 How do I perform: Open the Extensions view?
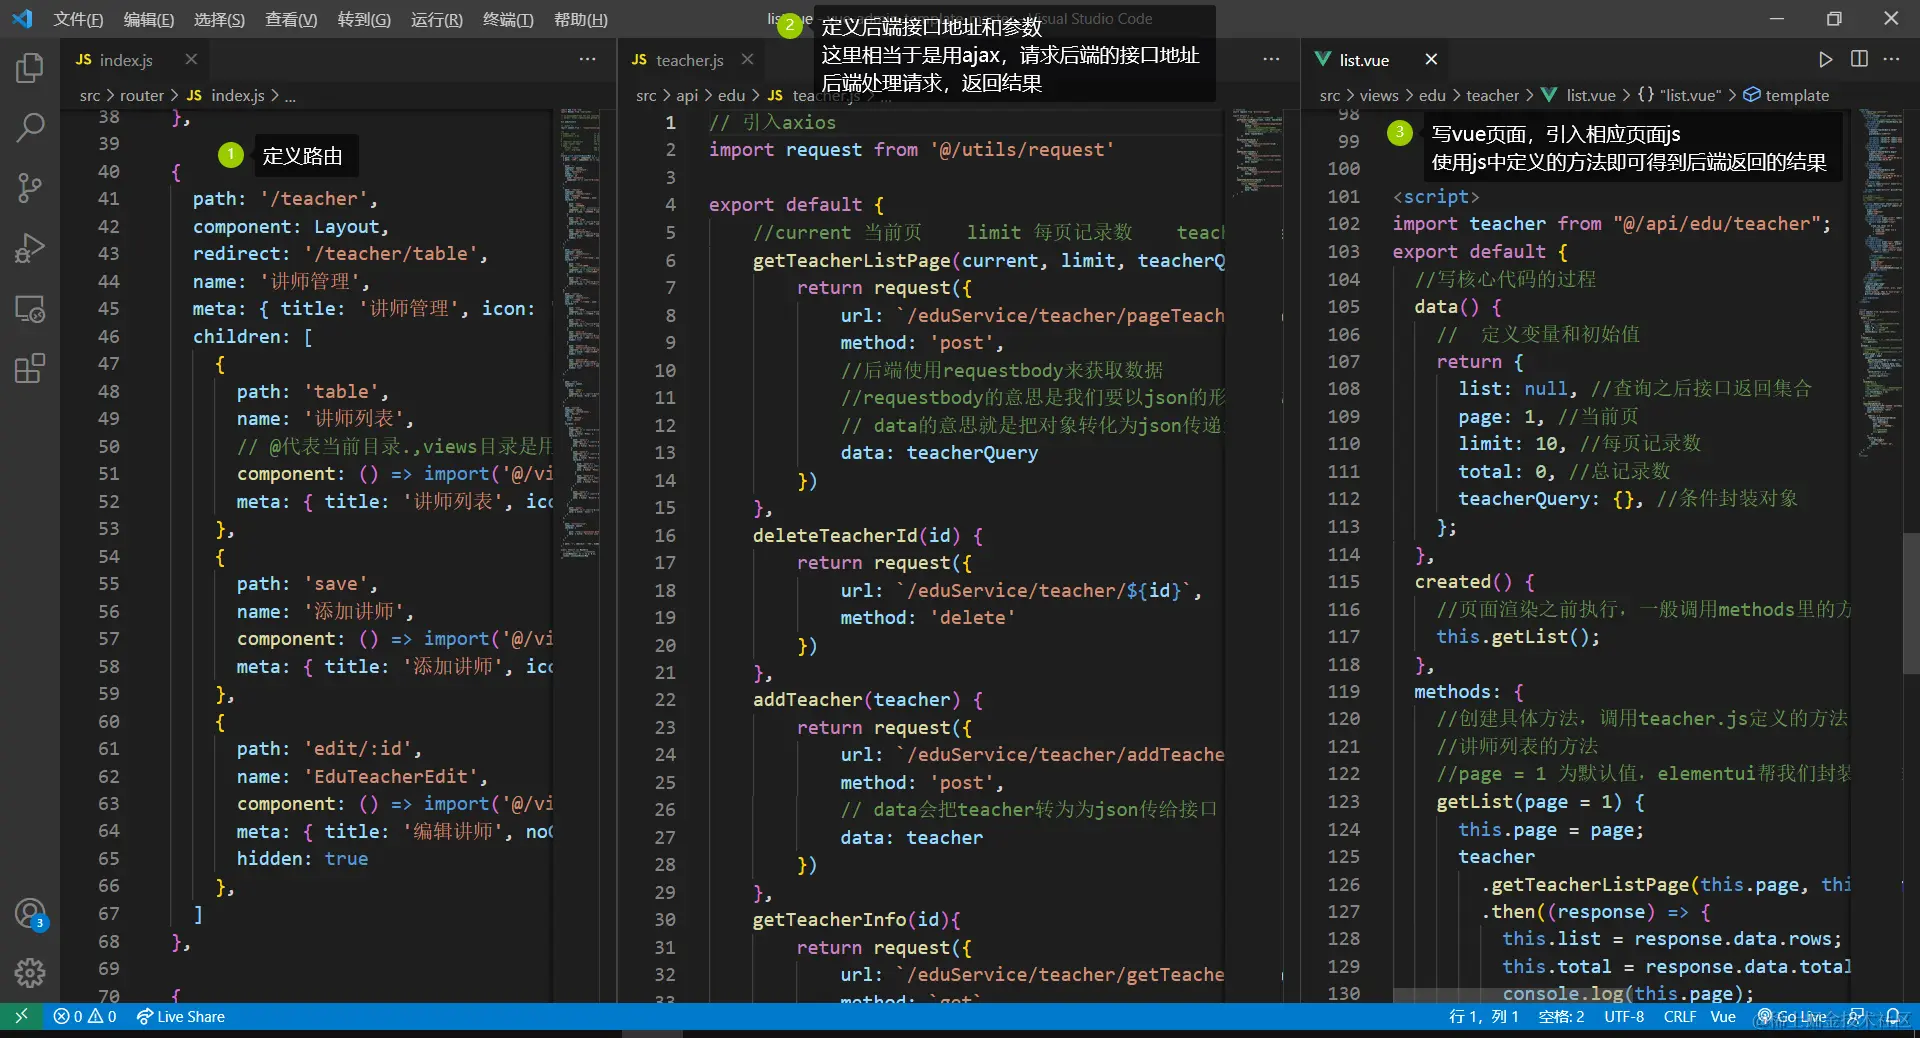[30, 368]
